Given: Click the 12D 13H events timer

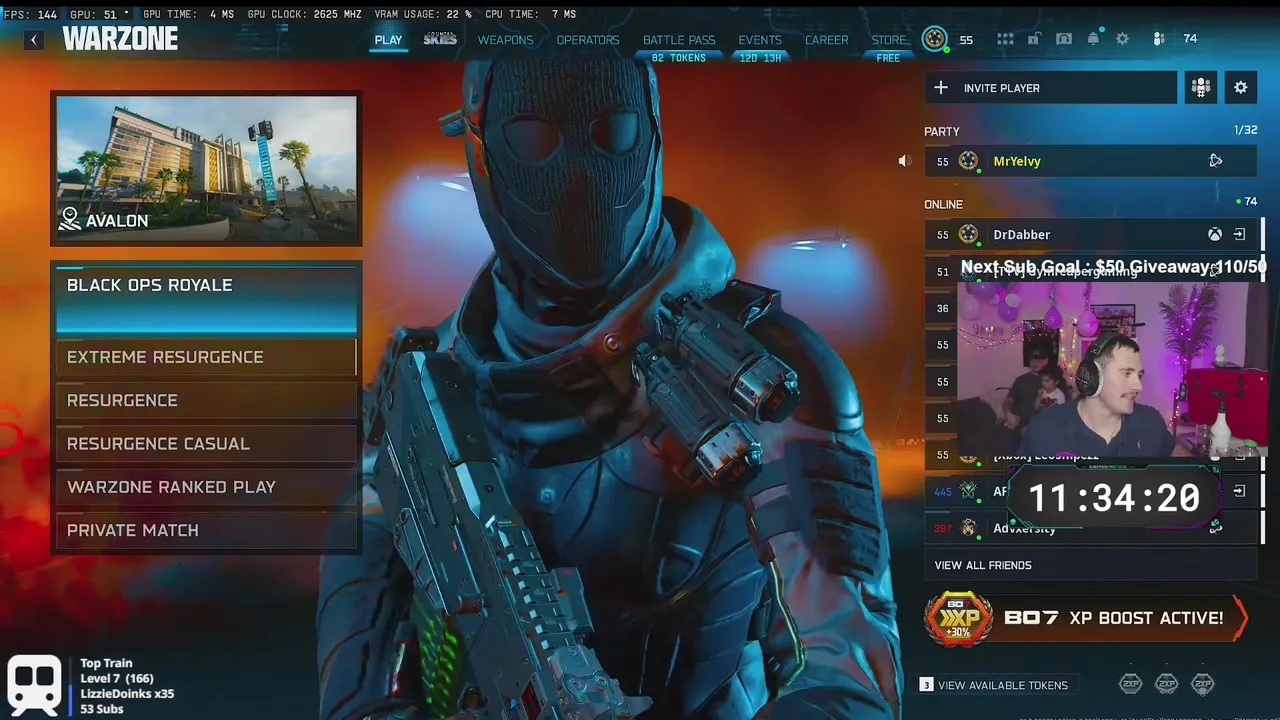Looking at the screenshot, I should (760, 58).
